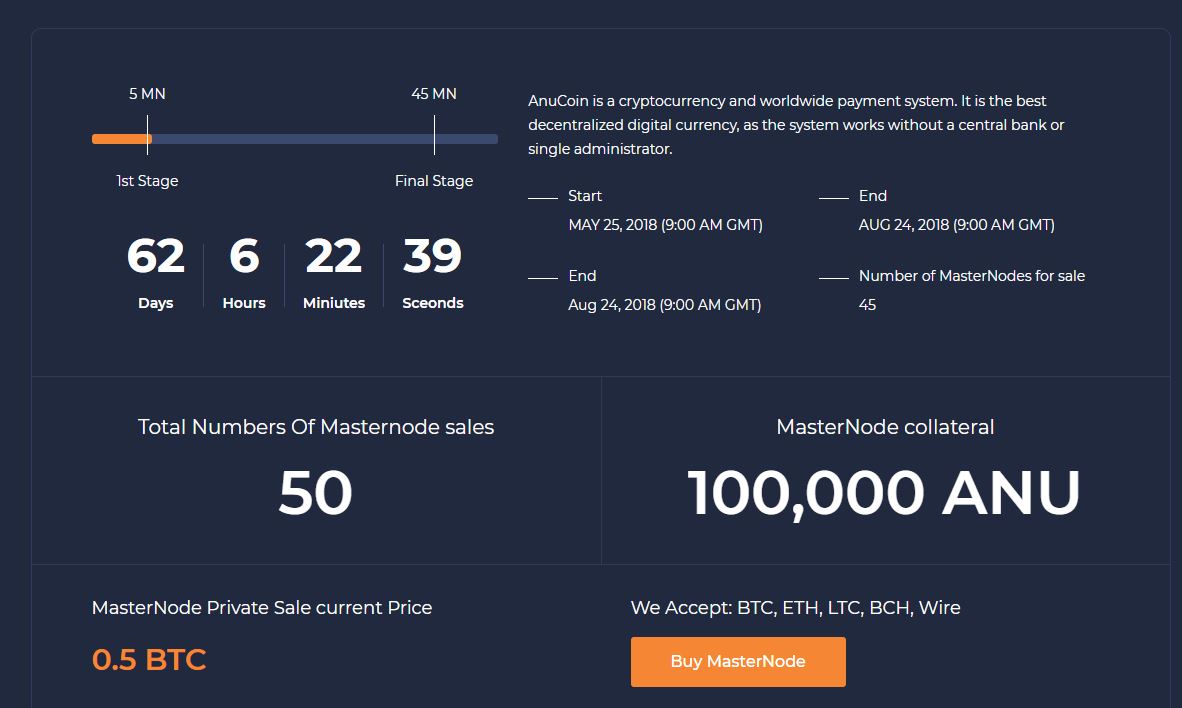Click the 1st Stage label
The width and height of the screenshot is (1182, 708).
tap(147, 181)
